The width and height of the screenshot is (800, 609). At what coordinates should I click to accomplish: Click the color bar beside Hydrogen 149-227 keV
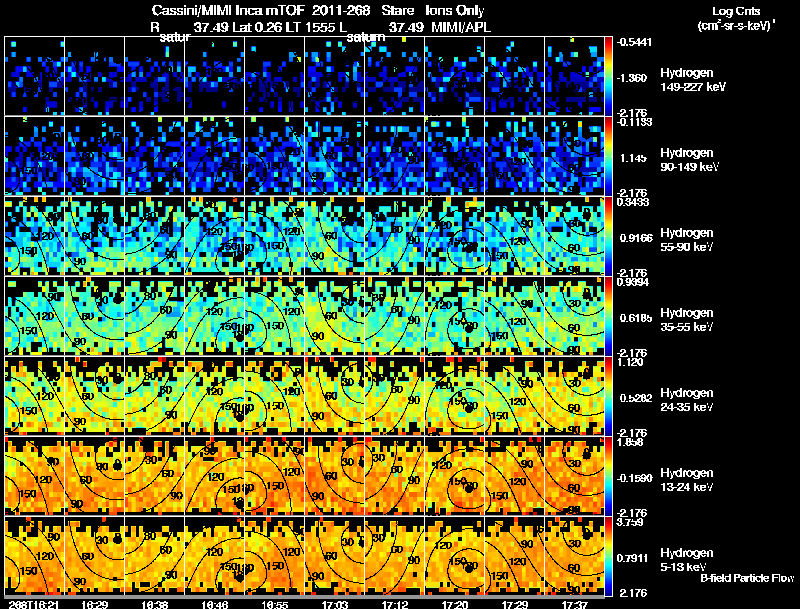[x=608, y=76]
